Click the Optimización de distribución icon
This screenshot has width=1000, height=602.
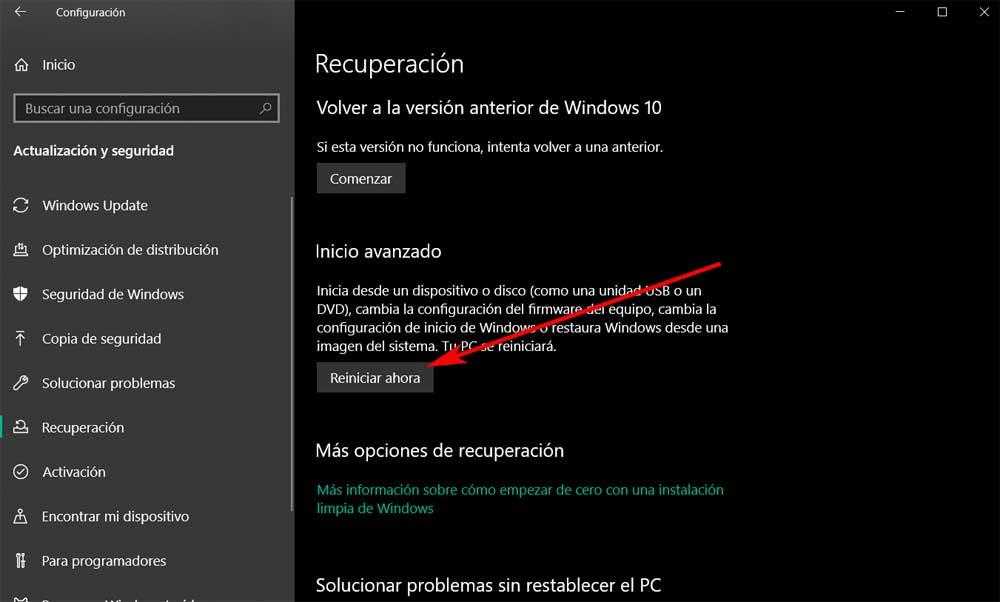click(20, 250)
